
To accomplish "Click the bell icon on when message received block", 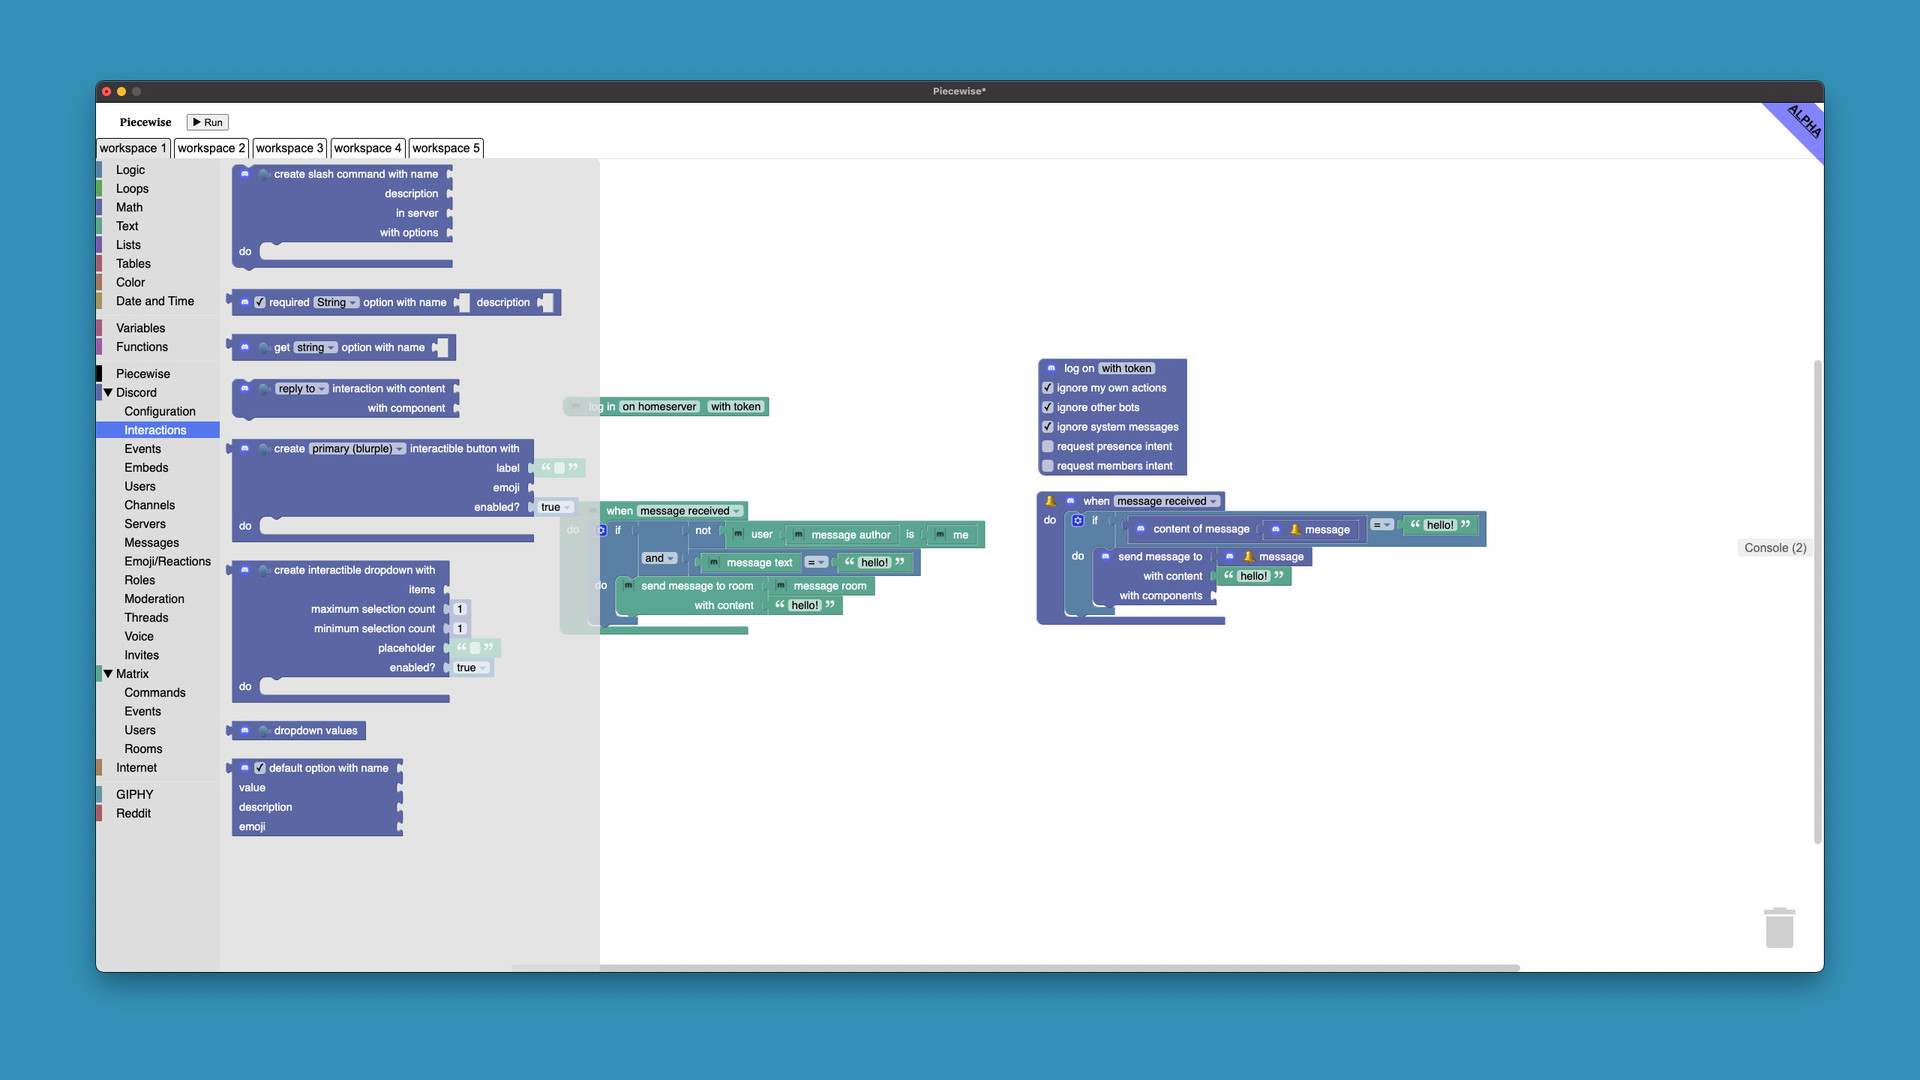I will coord(1050,501).
